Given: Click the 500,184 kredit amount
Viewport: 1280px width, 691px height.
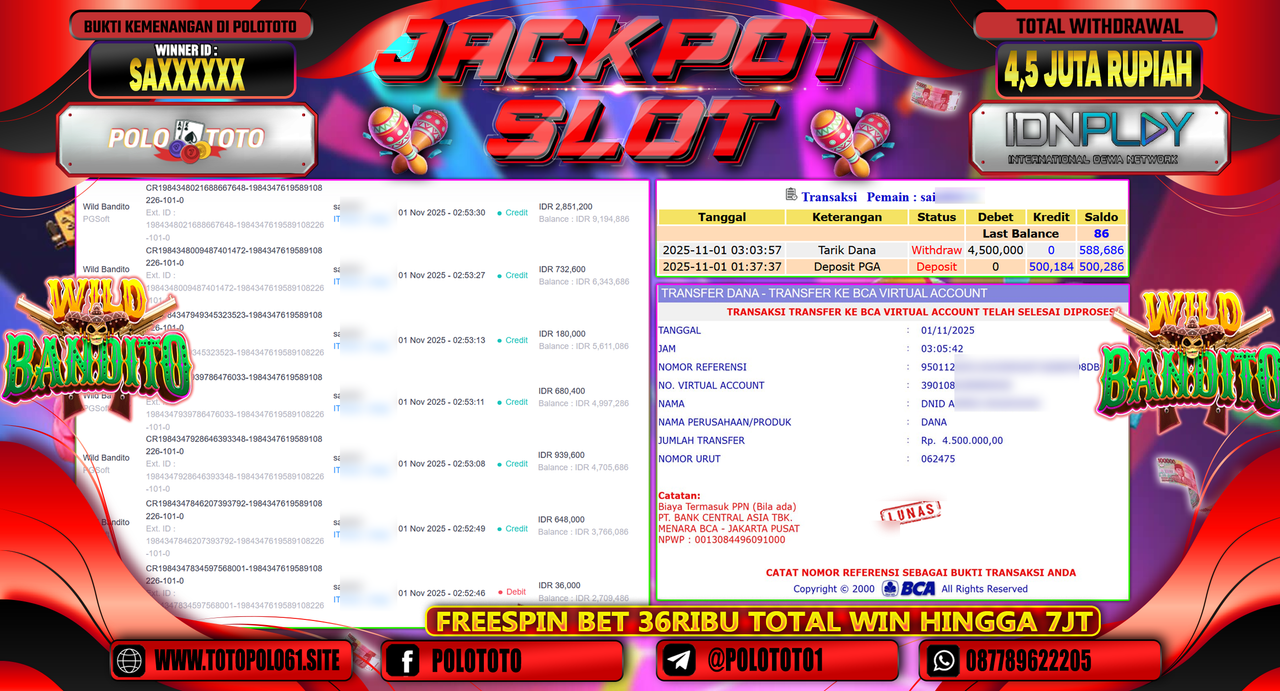Looking at the screenshot, I should click(x=1051, y=267).
